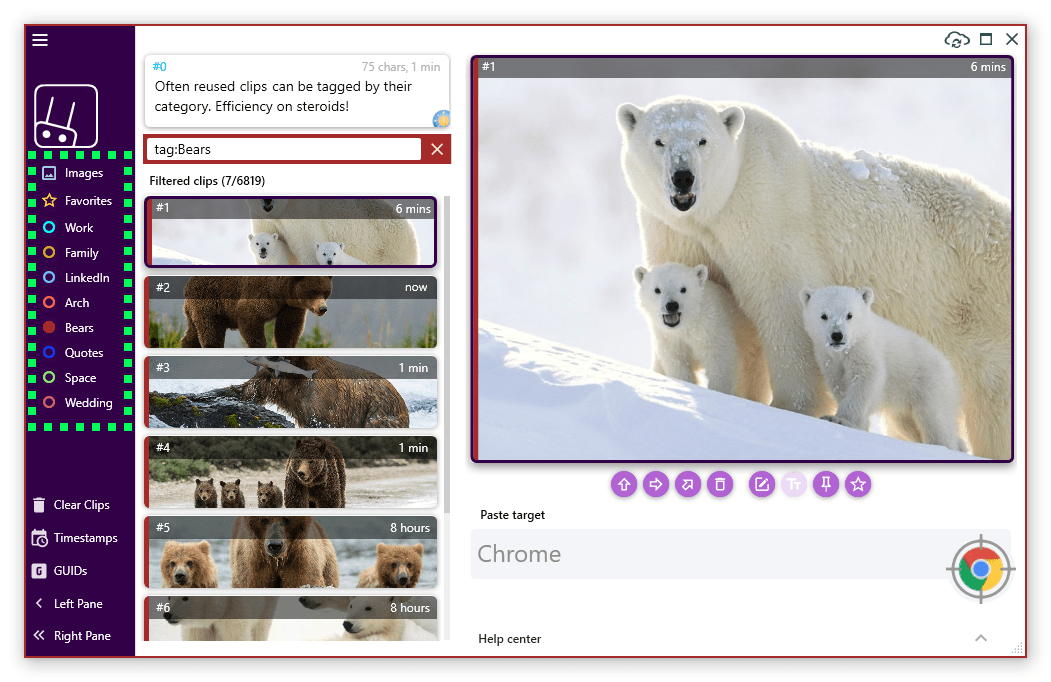The image size is (1051, 682).
Task: Click the Filtered clips (7/6819) label
Action: point(207,181)
